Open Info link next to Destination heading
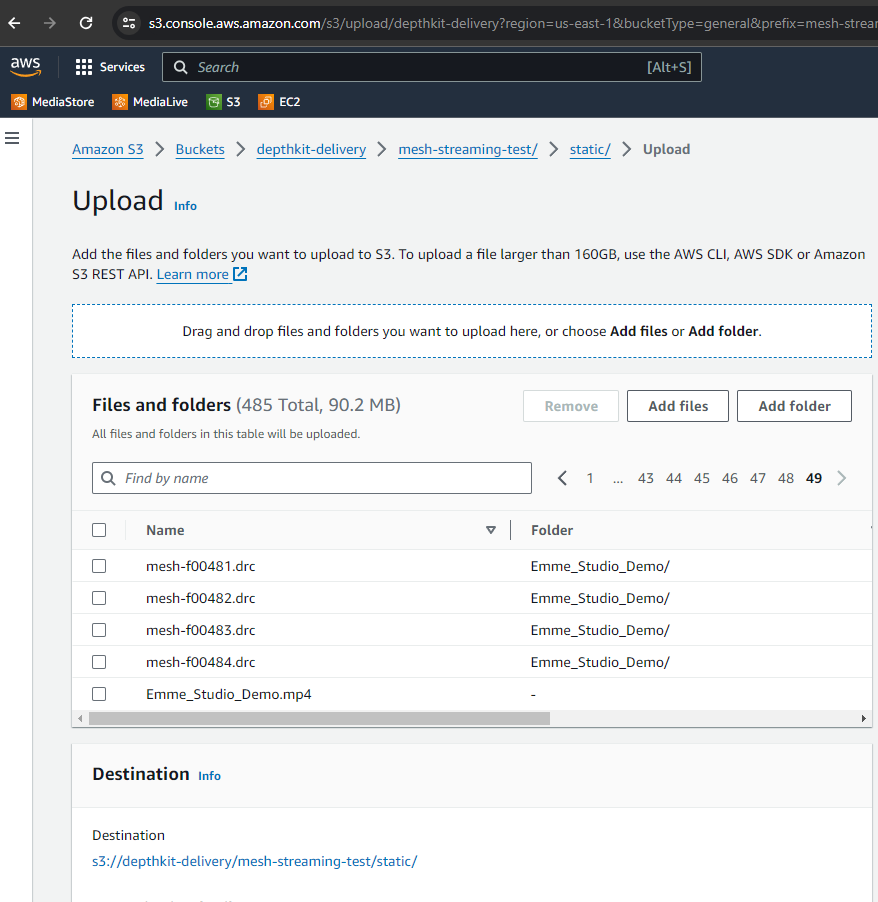The width and height of the screenshot is (878, 902). click(209, 776)
